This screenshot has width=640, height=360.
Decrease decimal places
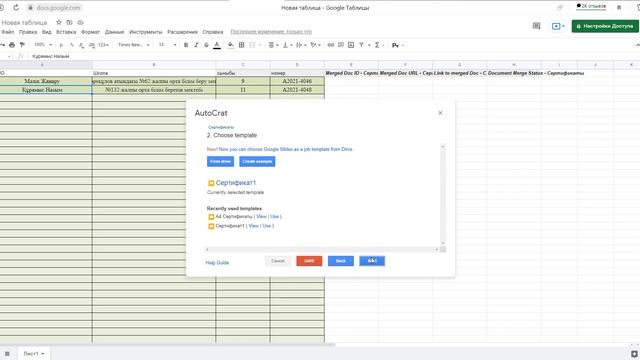(x=82, y=45)
